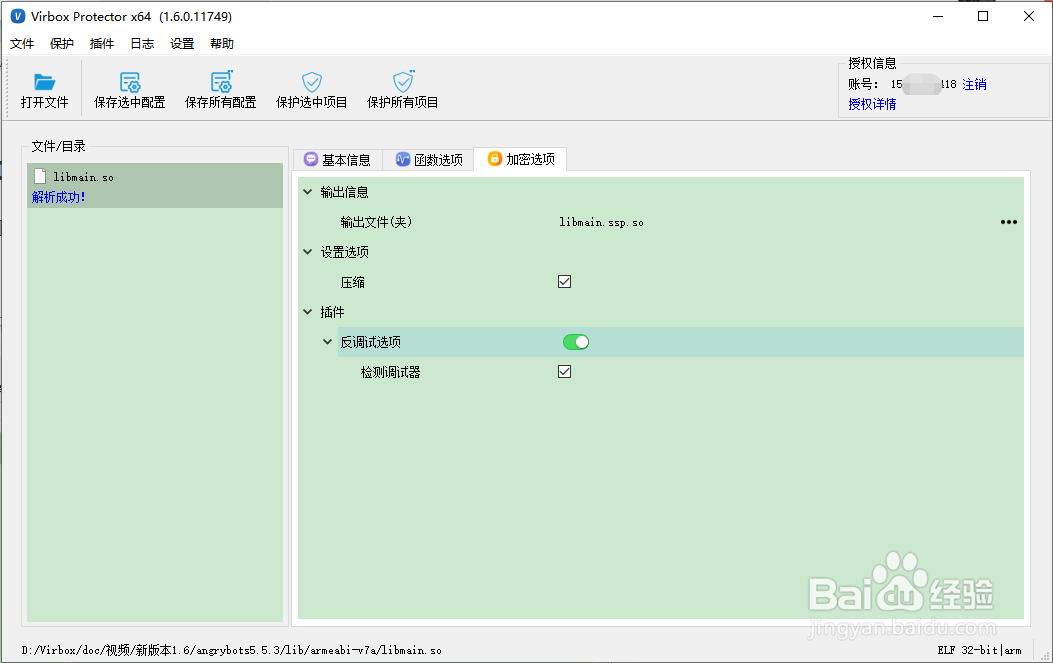Collapse the anti-debug options (反调试选项) chevron
The height and width of the screenshot is (663, 1053).
pos(328,342)
